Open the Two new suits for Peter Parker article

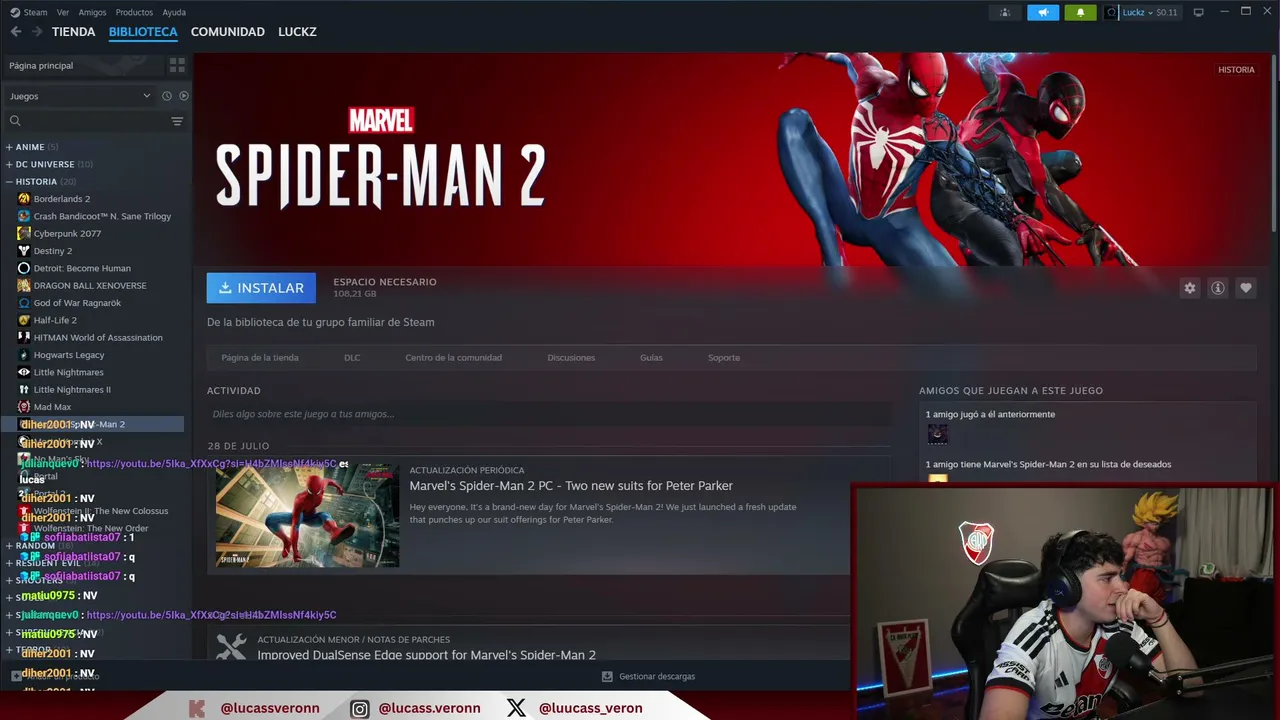click(x=571, y=486)
